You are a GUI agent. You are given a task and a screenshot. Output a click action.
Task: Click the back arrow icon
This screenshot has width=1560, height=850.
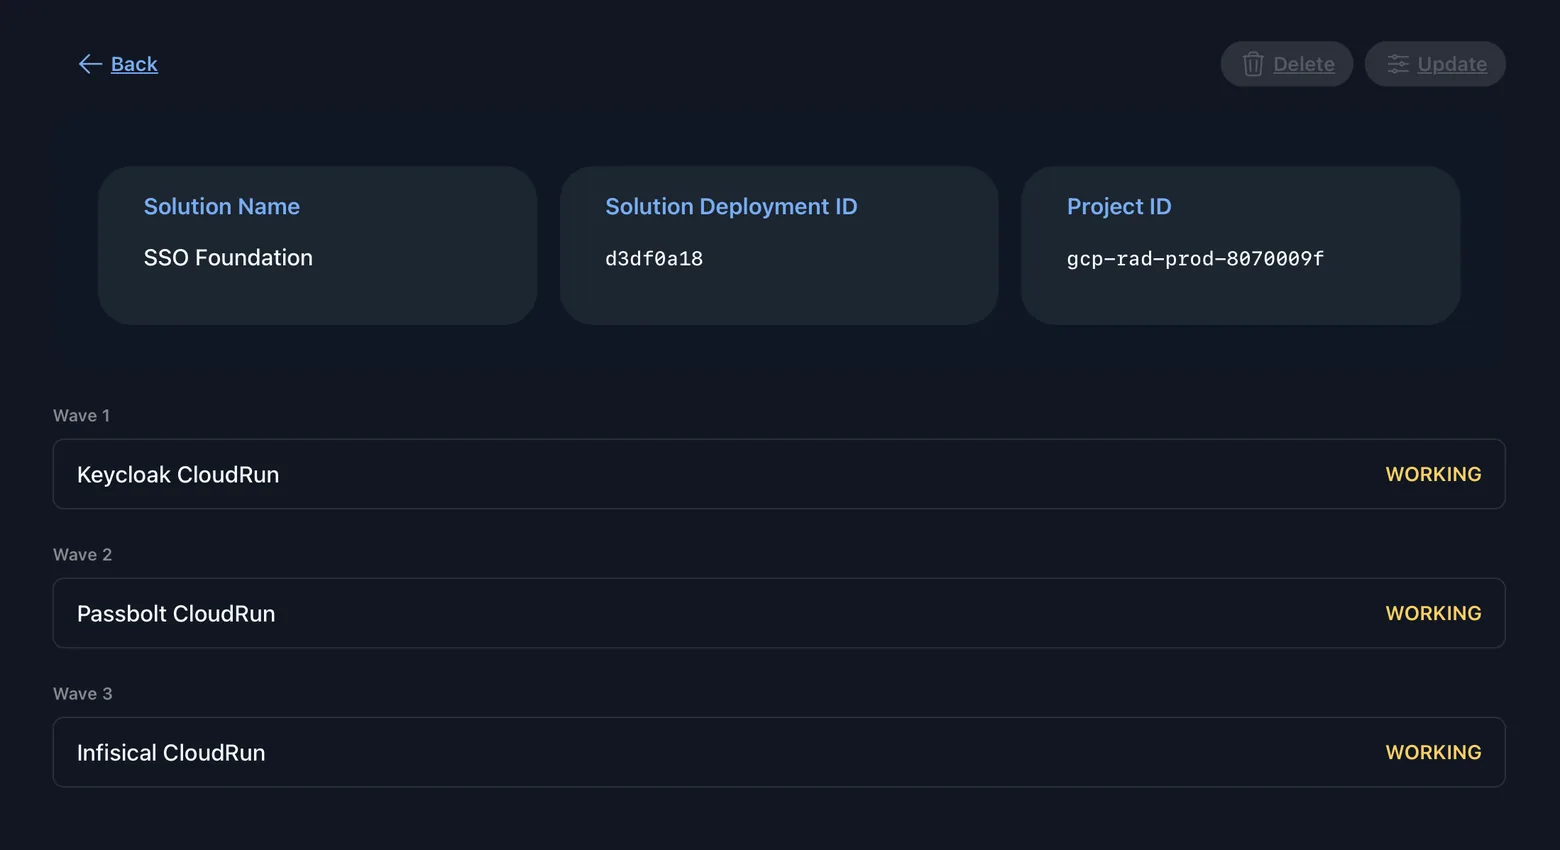coord(90,64)
